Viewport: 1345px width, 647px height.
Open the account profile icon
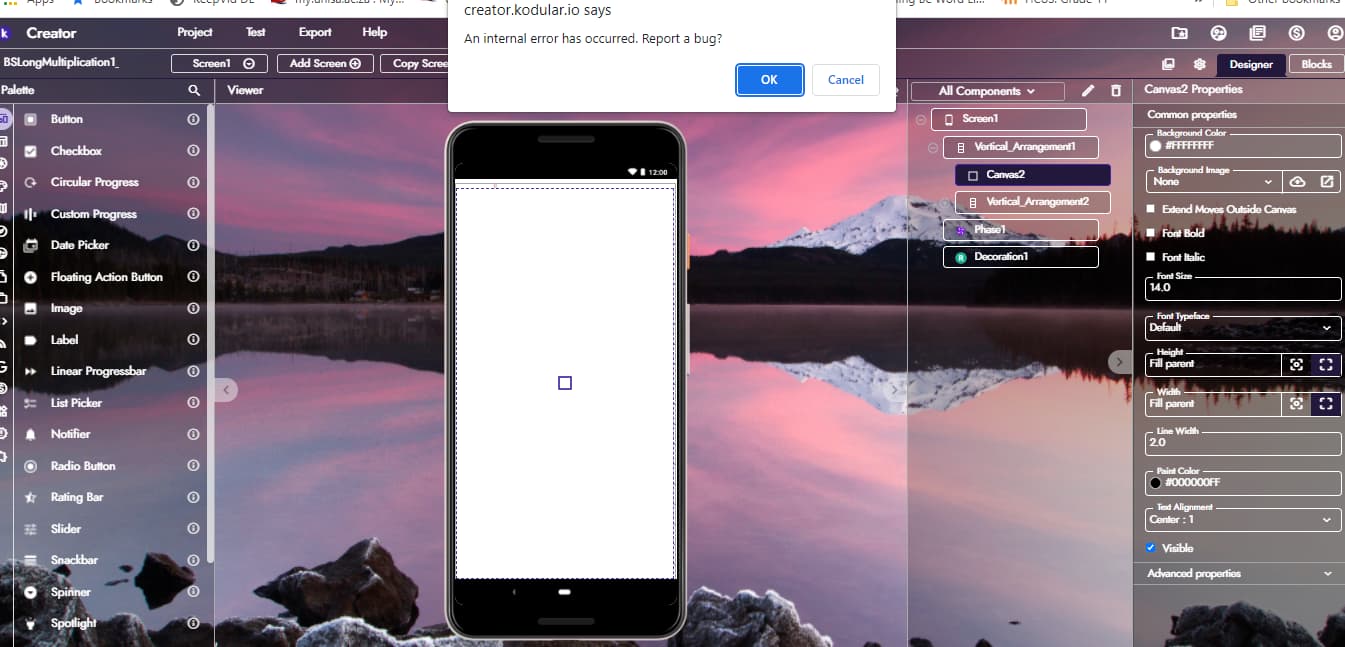pos(1335,33)
